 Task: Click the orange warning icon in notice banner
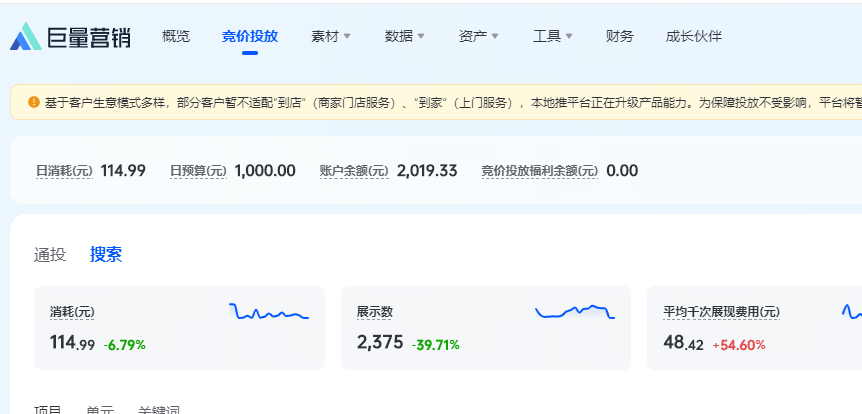pyautogui.click(x=34, y=102)
